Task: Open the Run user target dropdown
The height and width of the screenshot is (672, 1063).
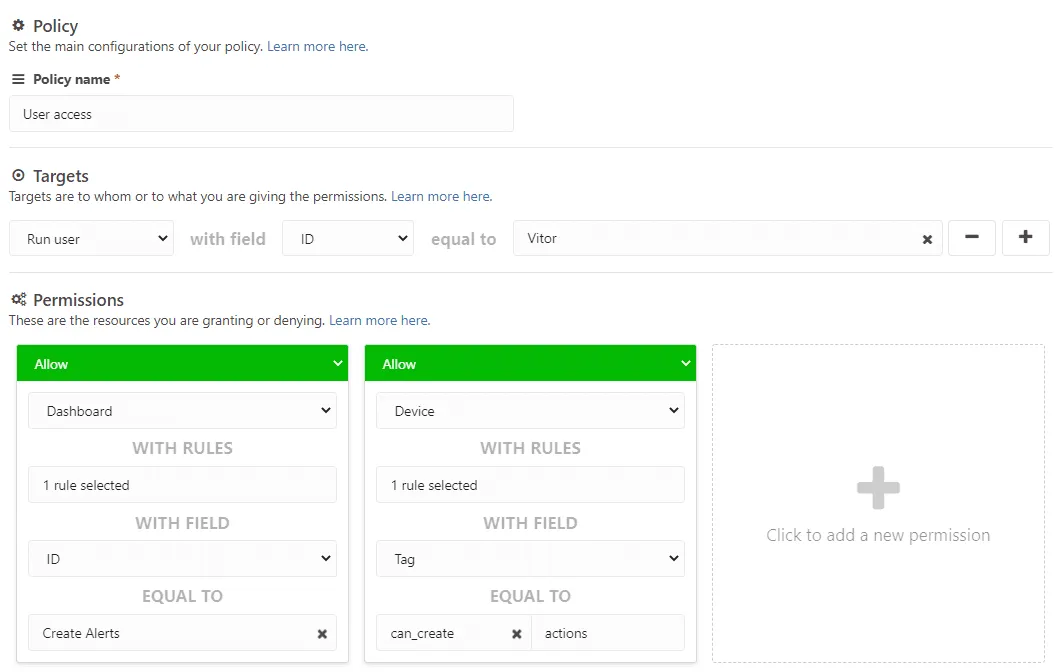Action: tap(91, 239)
